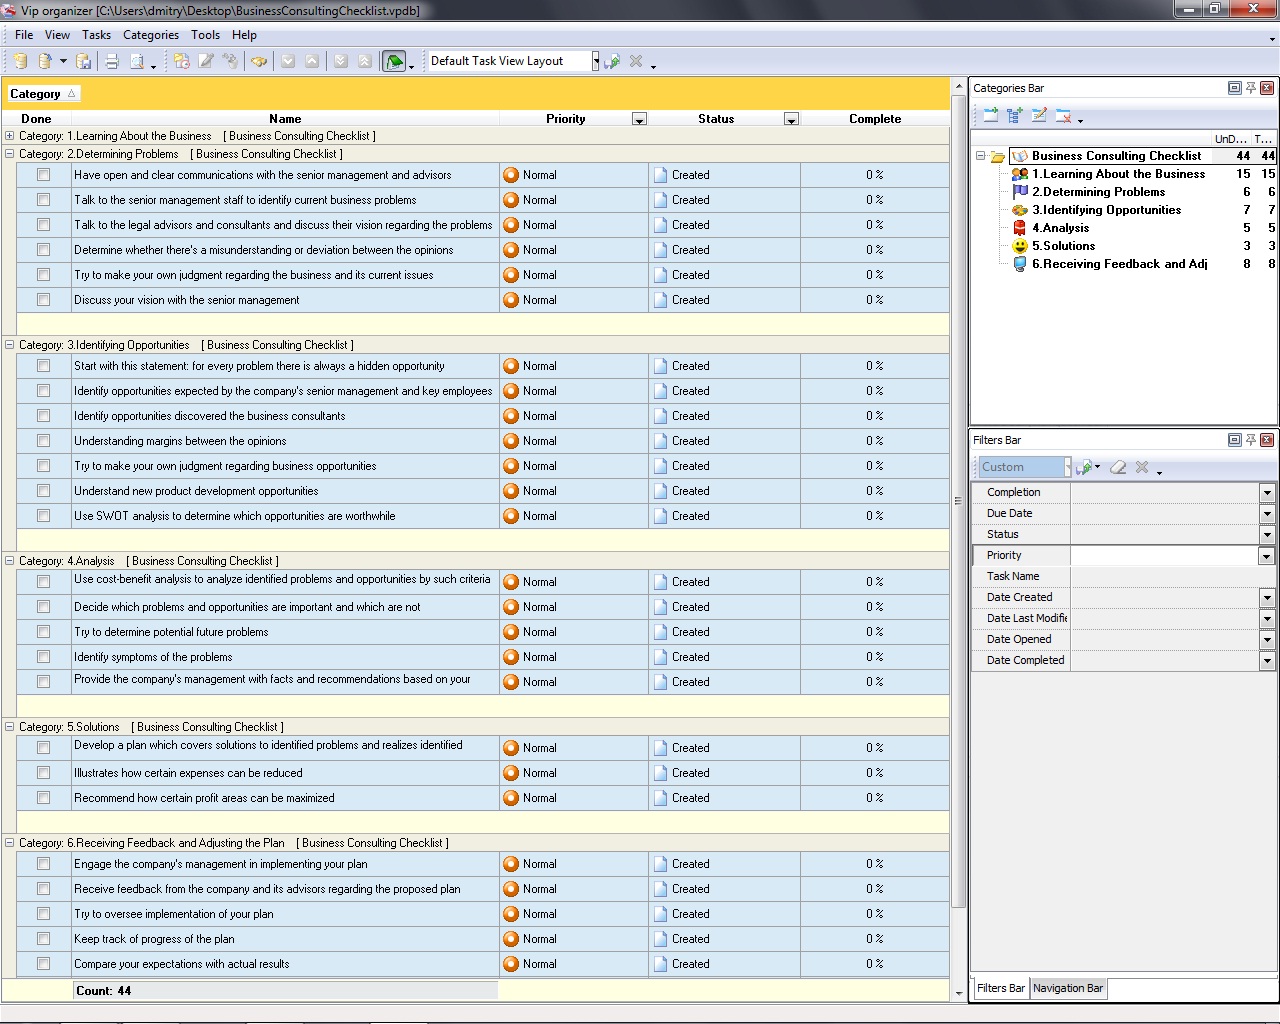1280x1024 pixels.
Task: Click the new category folder icon
Action: pos(990,116)
